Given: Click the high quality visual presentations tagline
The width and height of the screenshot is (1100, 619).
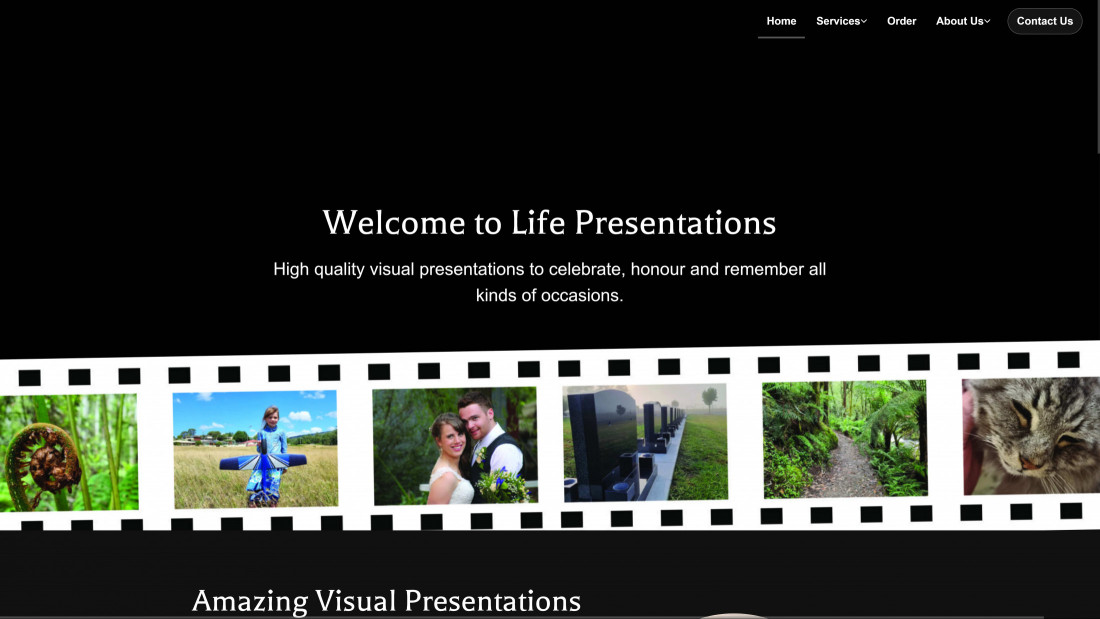Looking at the screenshot, I should [x=549, y=282].
